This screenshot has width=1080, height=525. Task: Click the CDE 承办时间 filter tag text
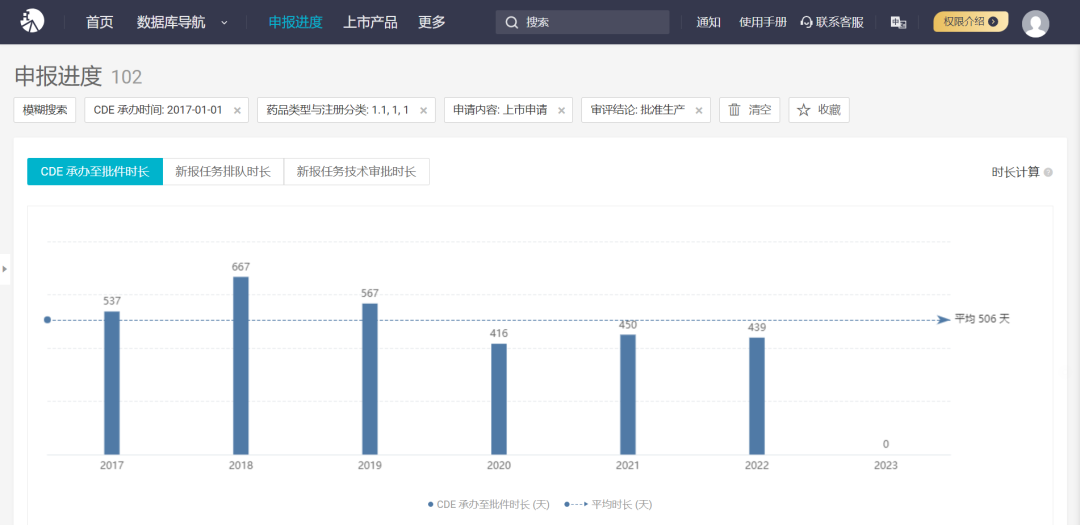[x=158, y=110]
